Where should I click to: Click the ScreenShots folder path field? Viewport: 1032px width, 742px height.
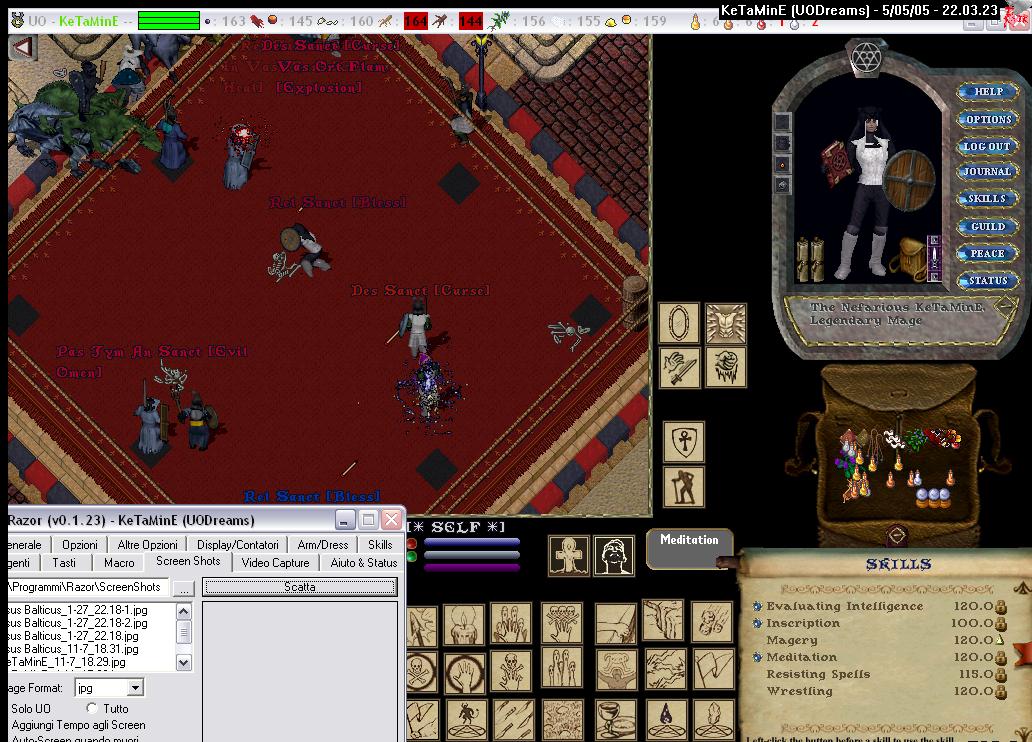tap(88, 587)
